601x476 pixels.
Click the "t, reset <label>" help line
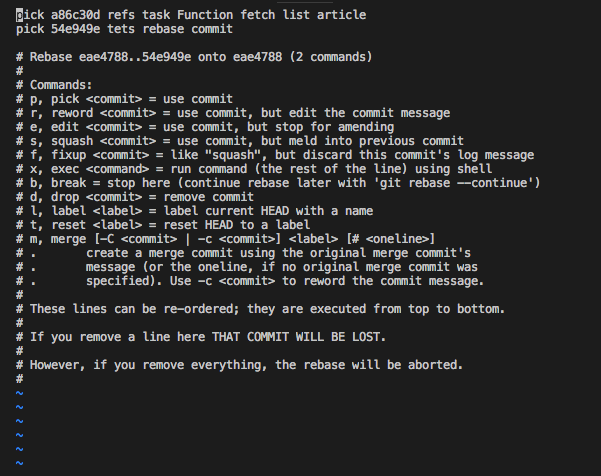tap(92, 225)
